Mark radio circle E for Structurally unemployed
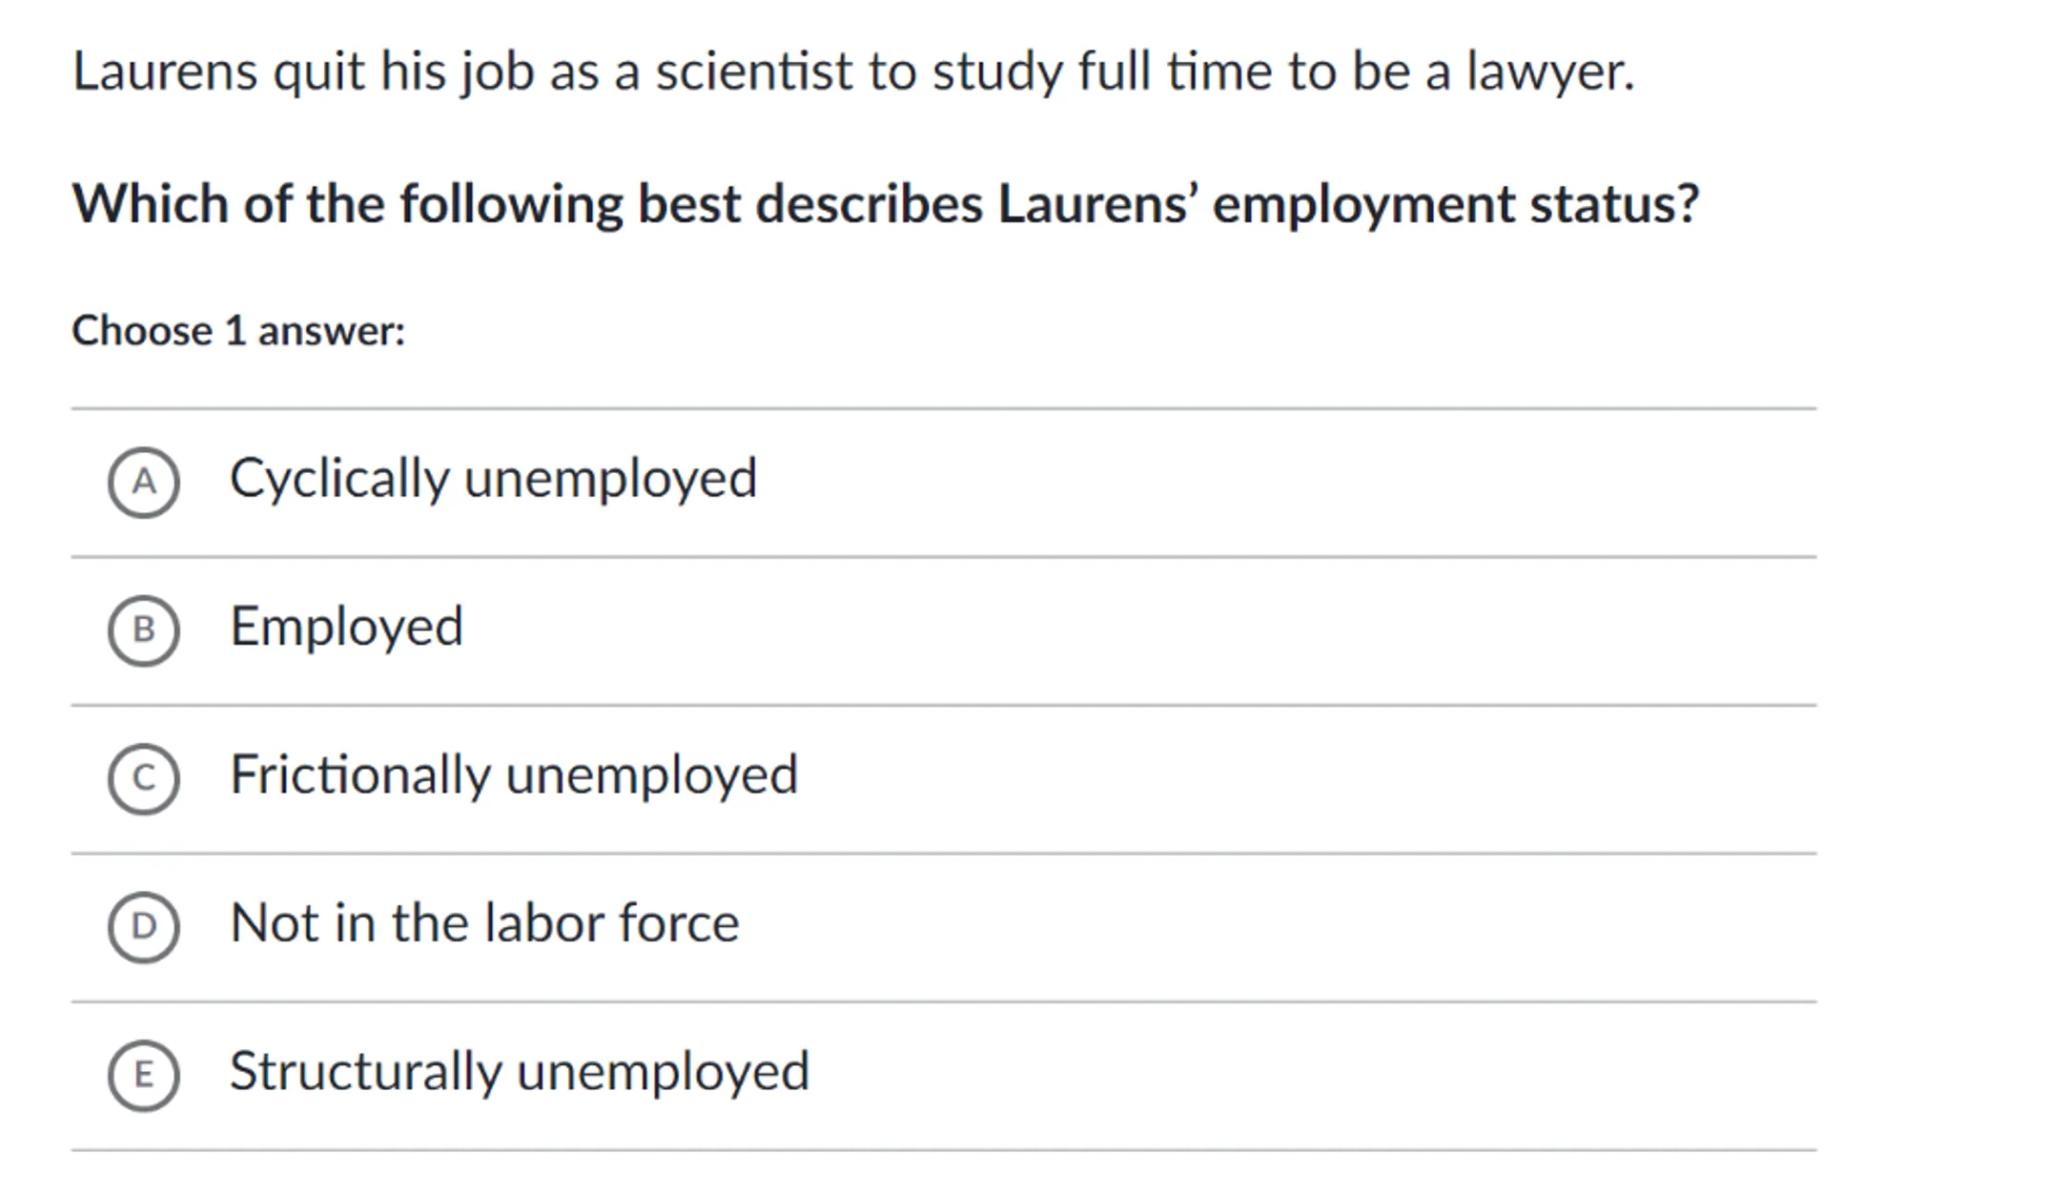The height and width of the screenshot is (1195, 2048). point(144,1075)
